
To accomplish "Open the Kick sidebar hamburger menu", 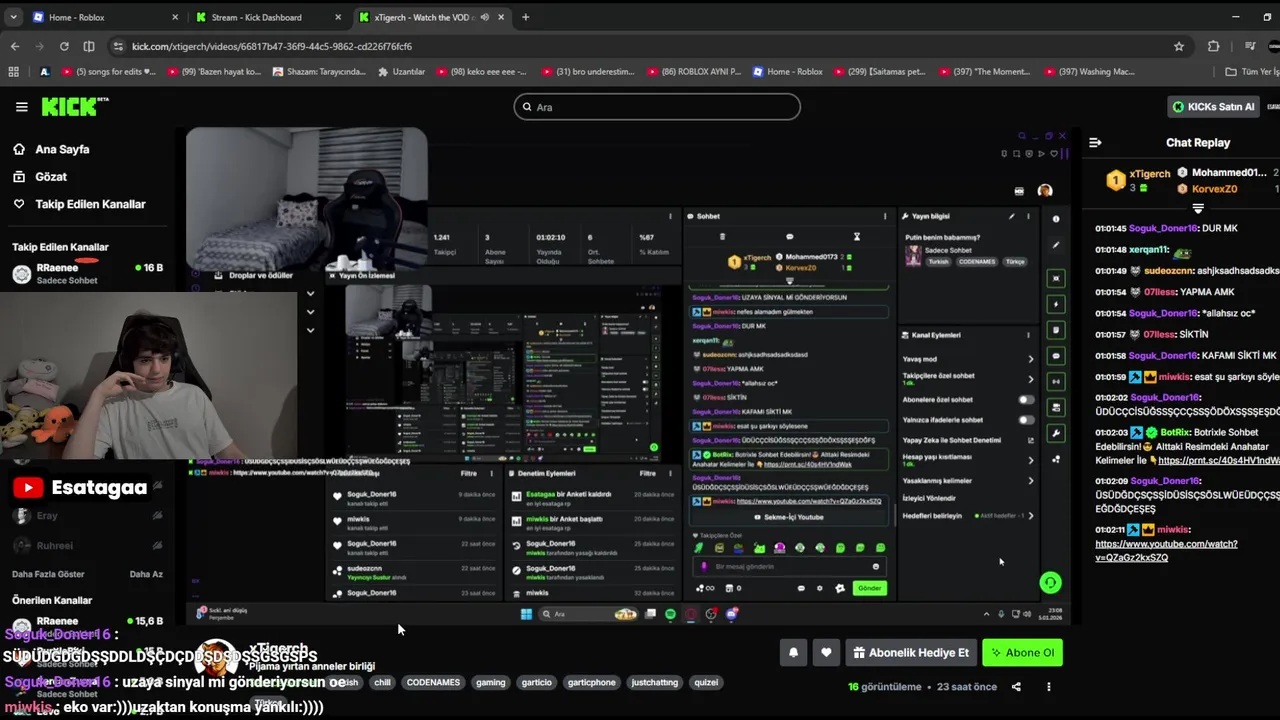I will 21,107.
